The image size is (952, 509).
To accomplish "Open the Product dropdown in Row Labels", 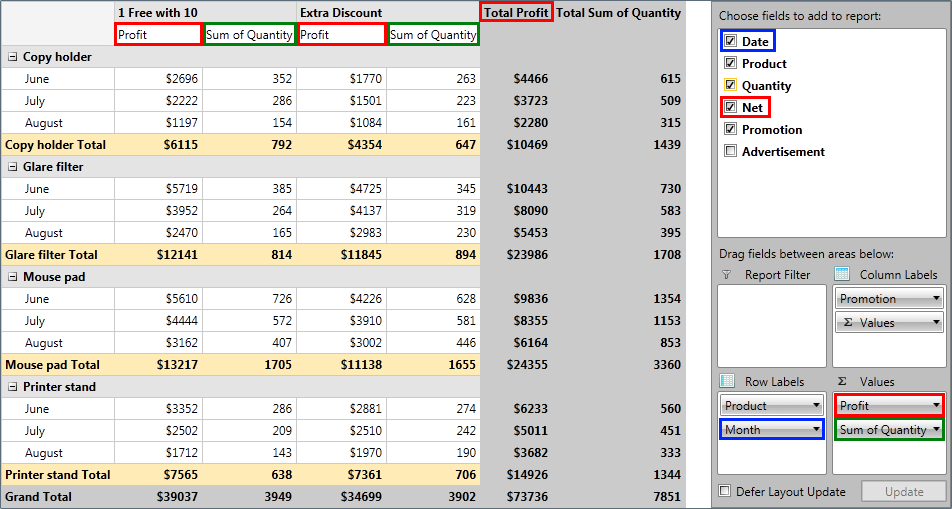I will point(816,406).
